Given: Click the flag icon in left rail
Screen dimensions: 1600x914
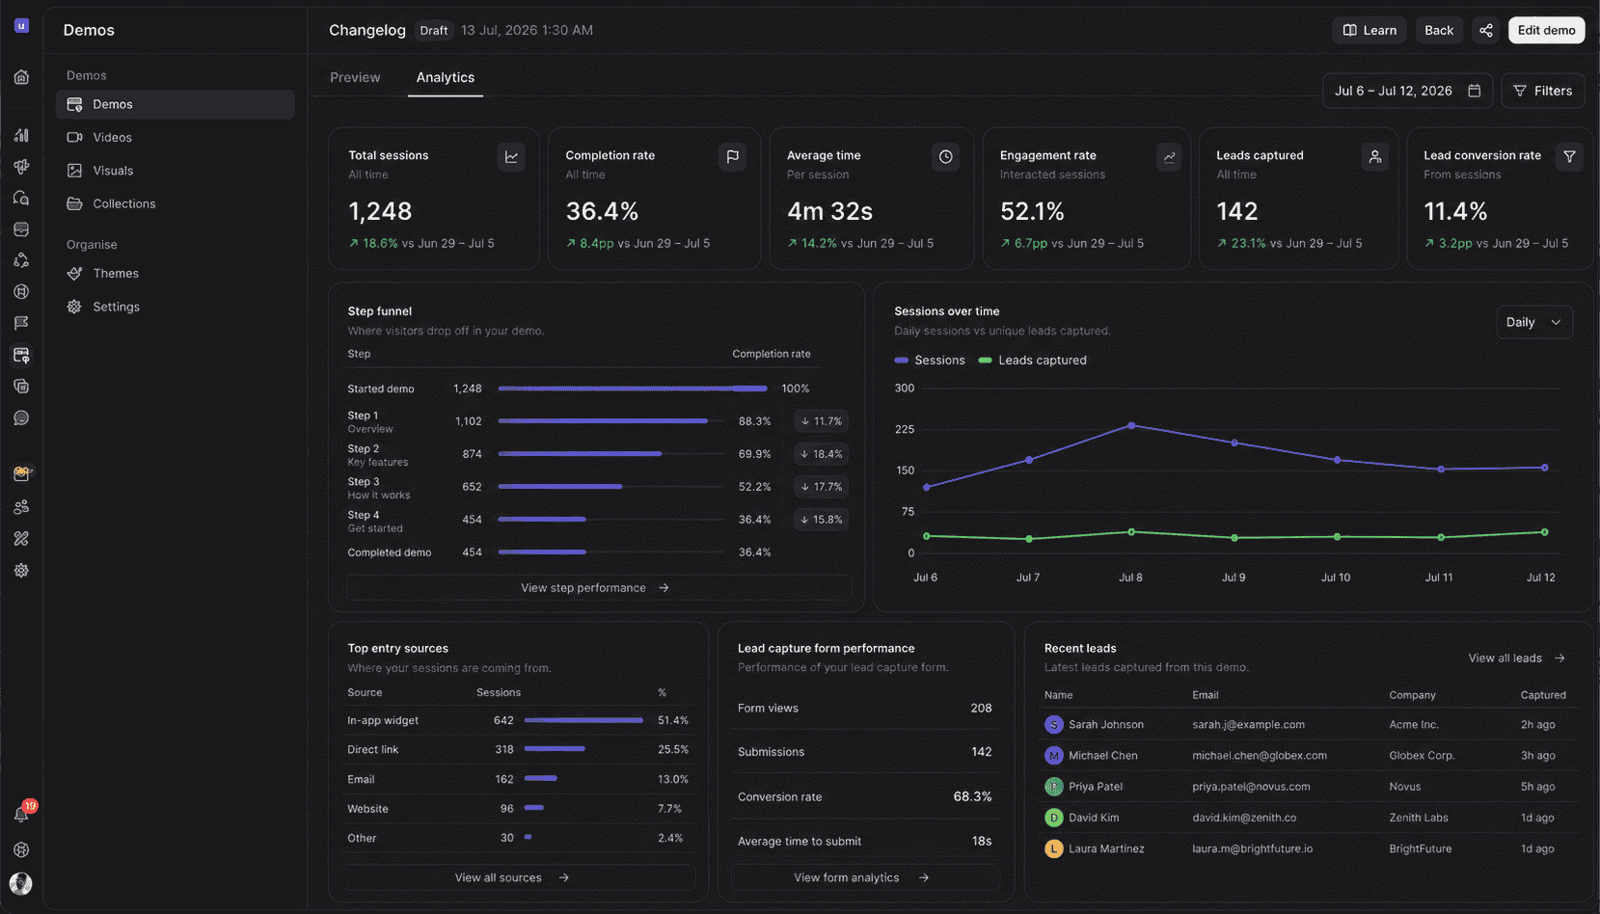Looking at the screenshot, I should [21, 323].
